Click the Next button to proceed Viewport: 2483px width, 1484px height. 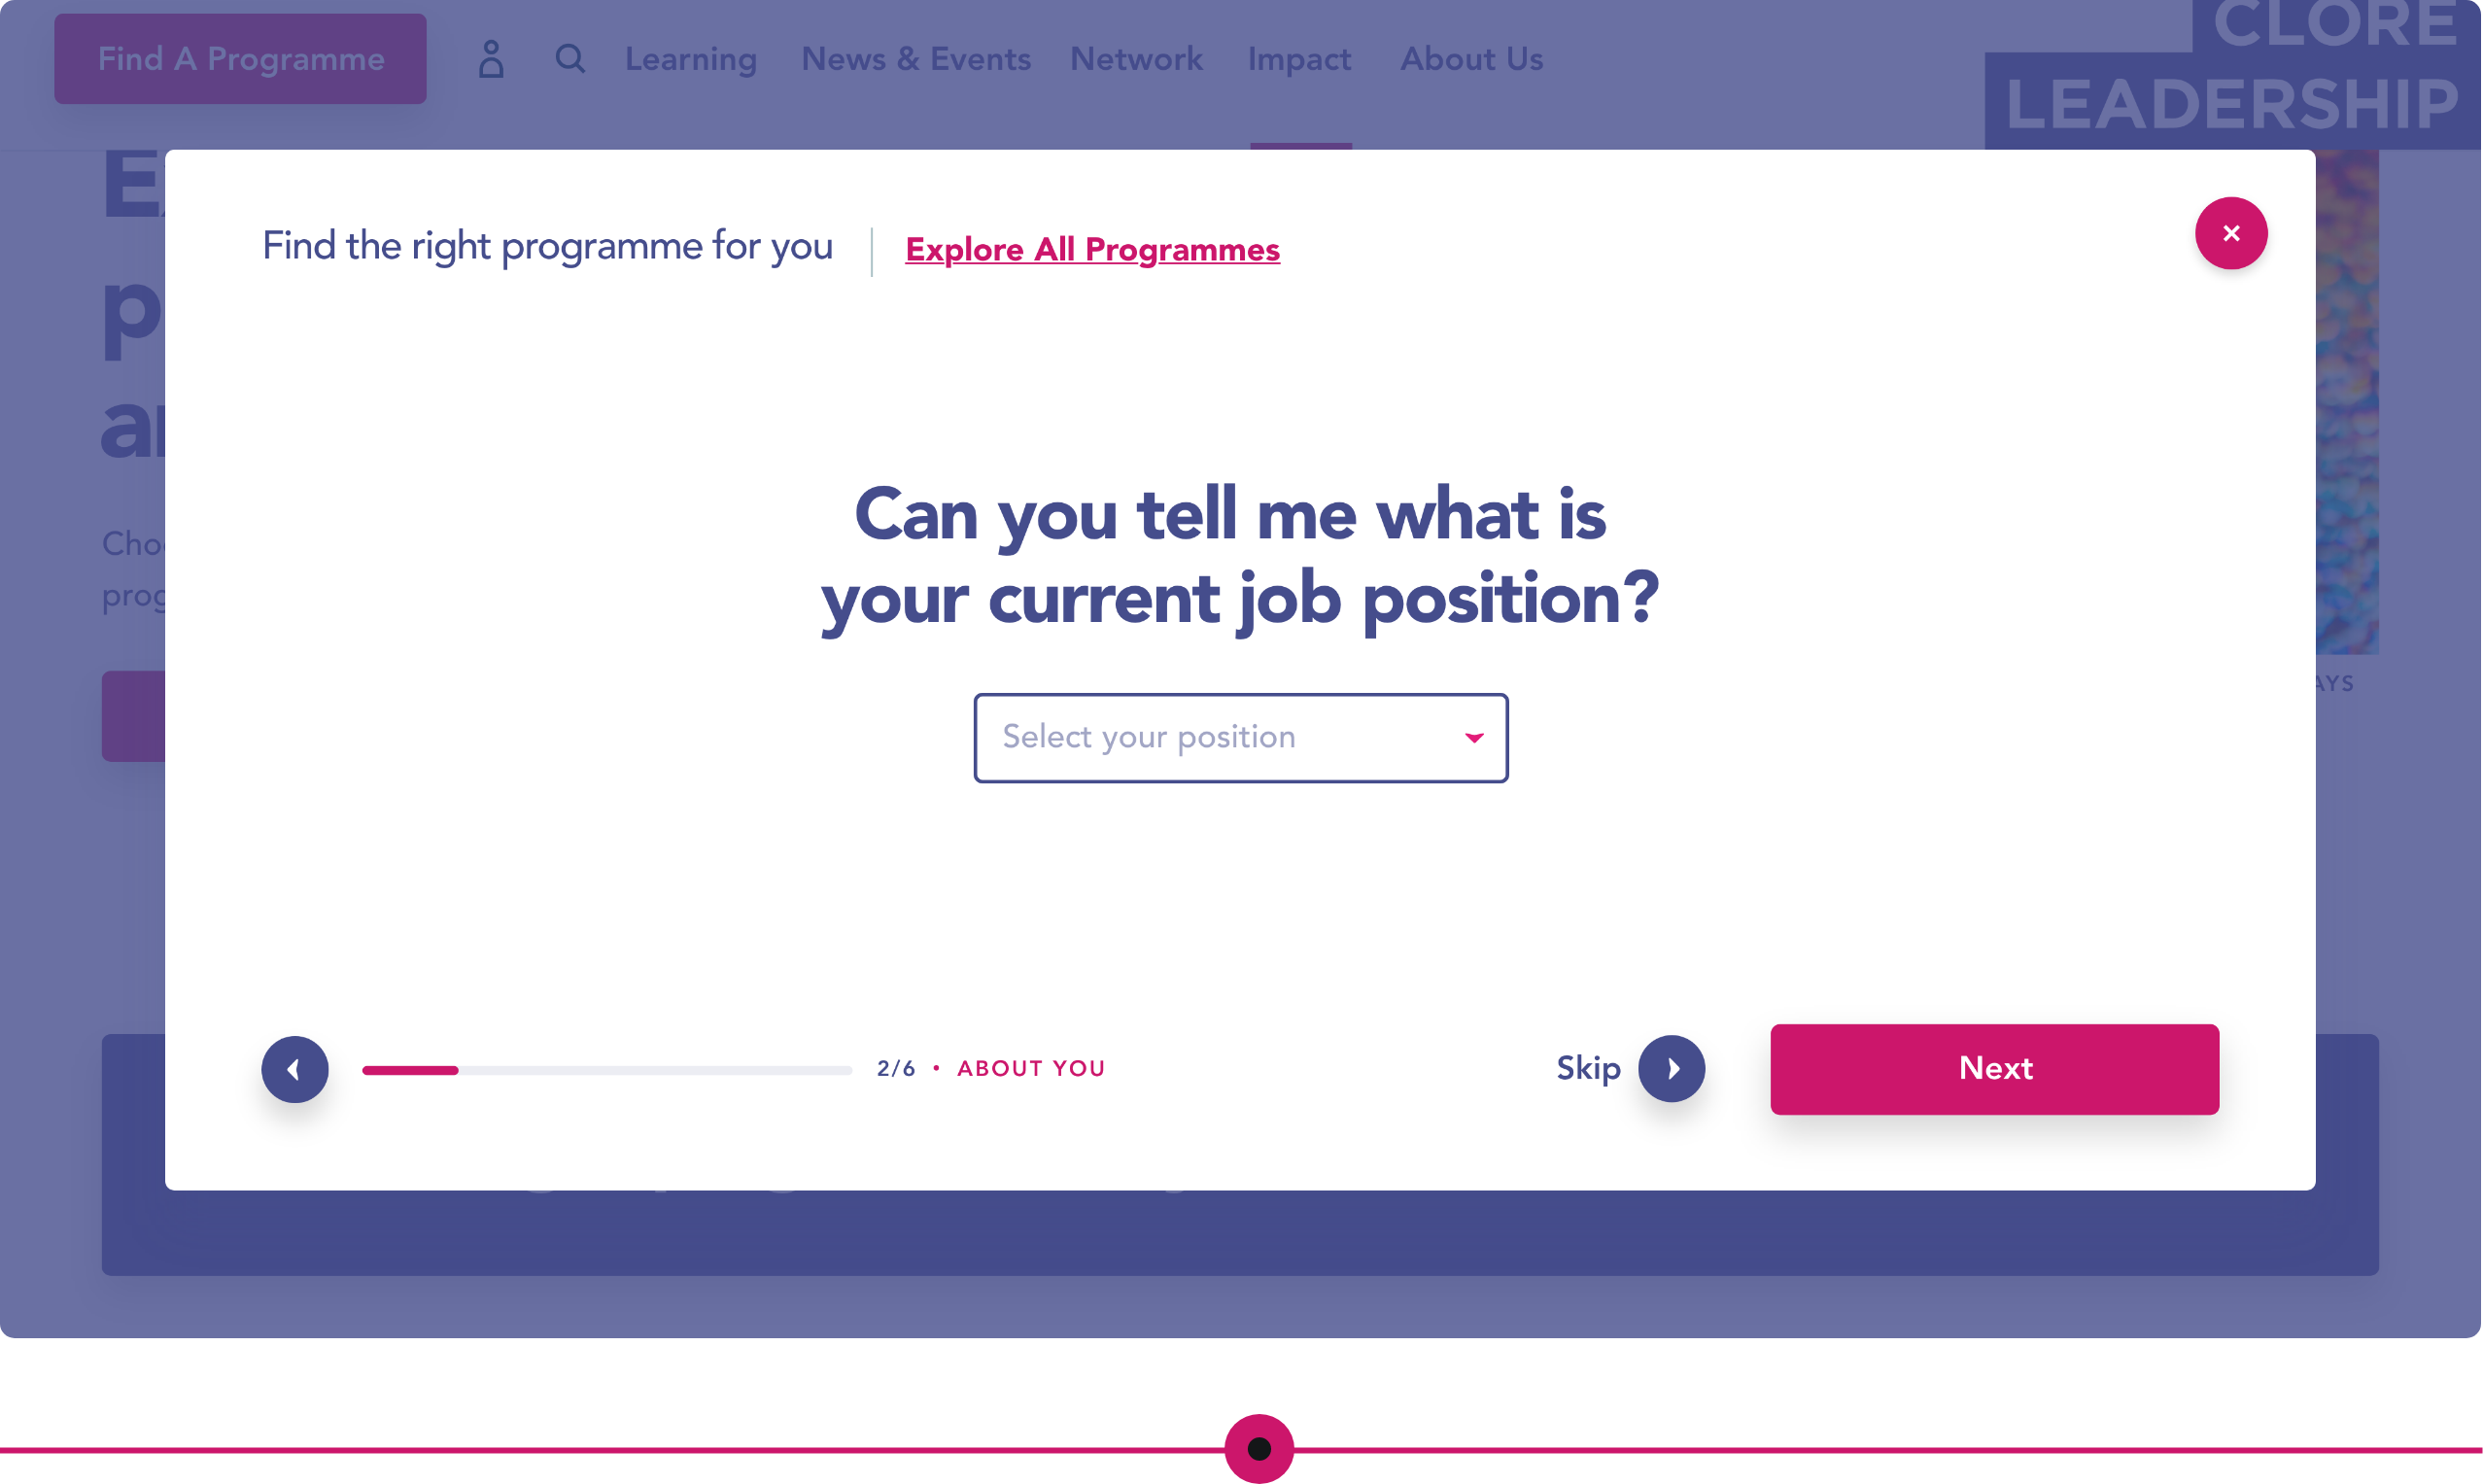(x=1995, y=1069)
